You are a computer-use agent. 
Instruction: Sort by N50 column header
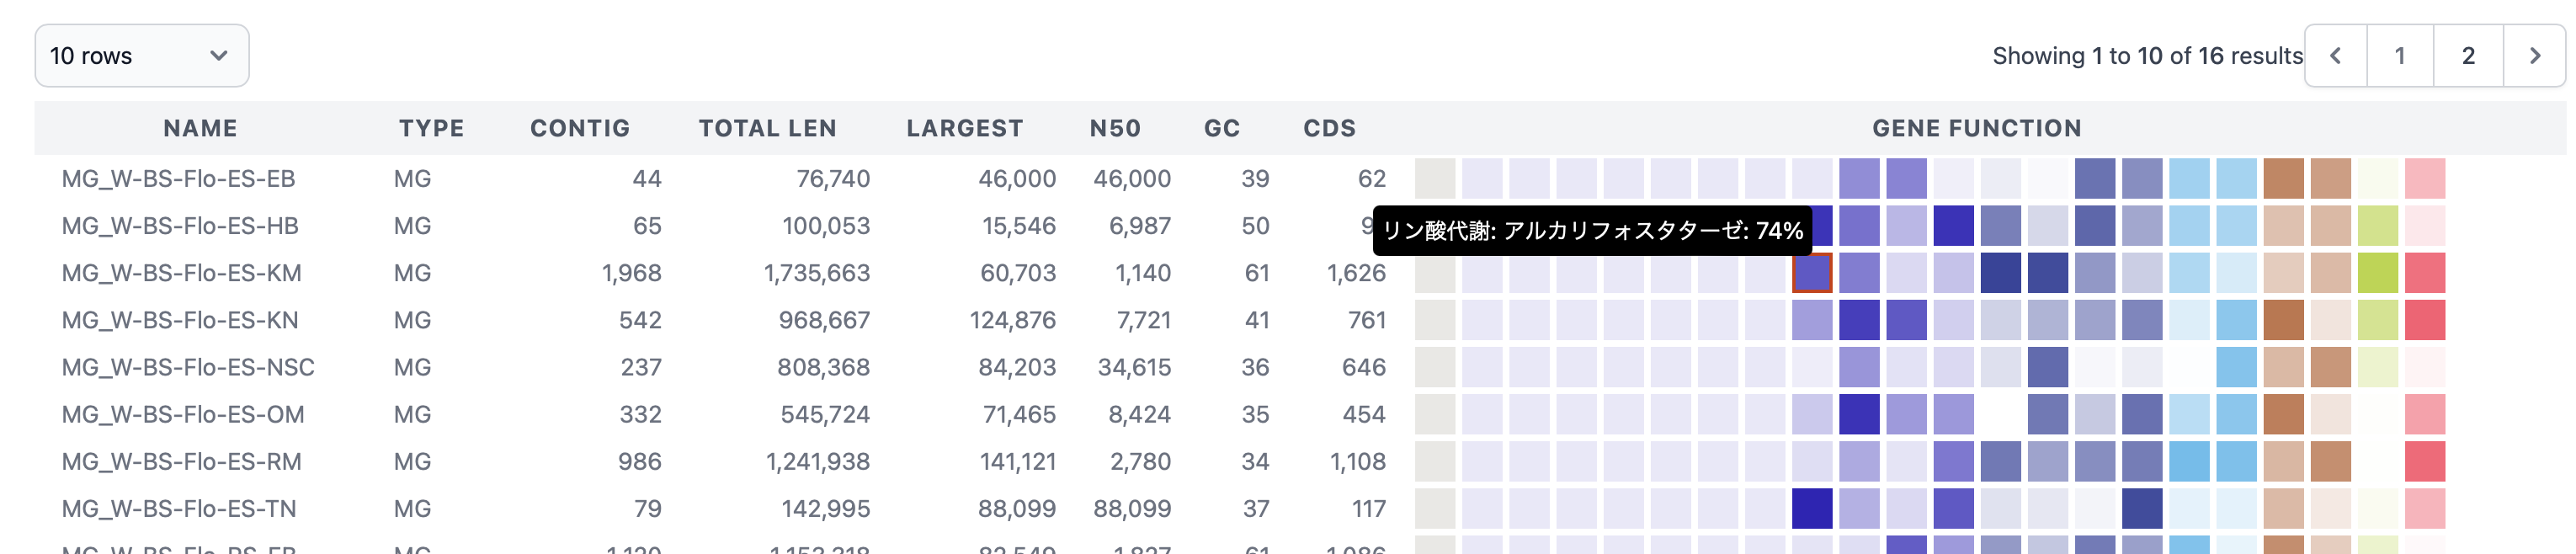1115,128
